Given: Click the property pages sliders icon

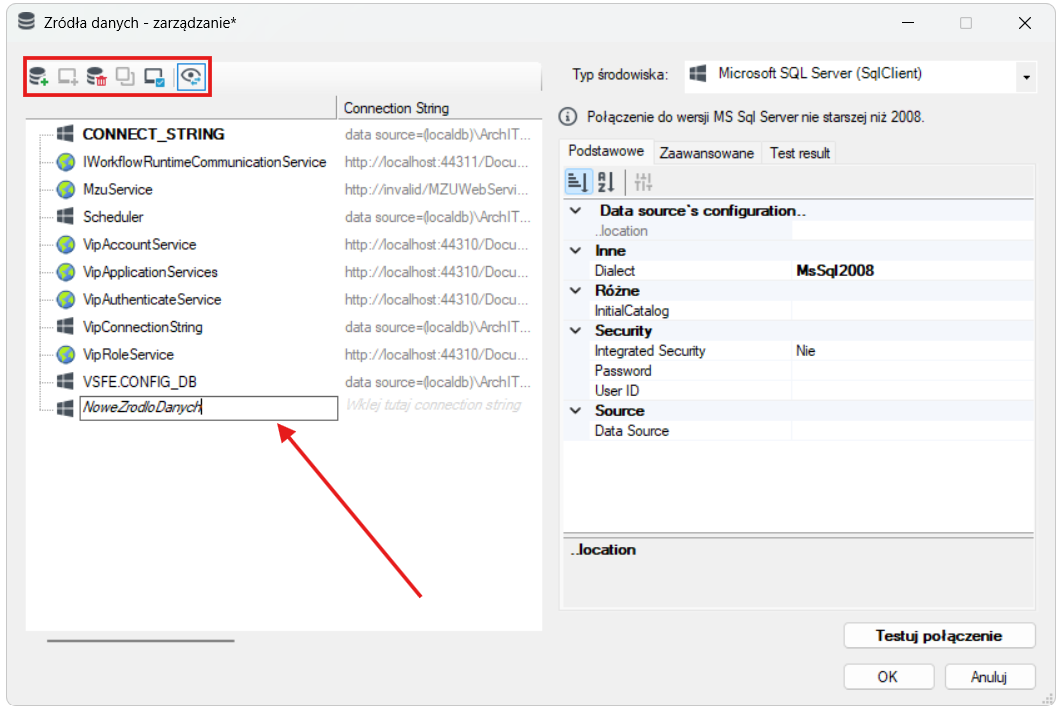Looking at the screenshot, I should 643,182.
